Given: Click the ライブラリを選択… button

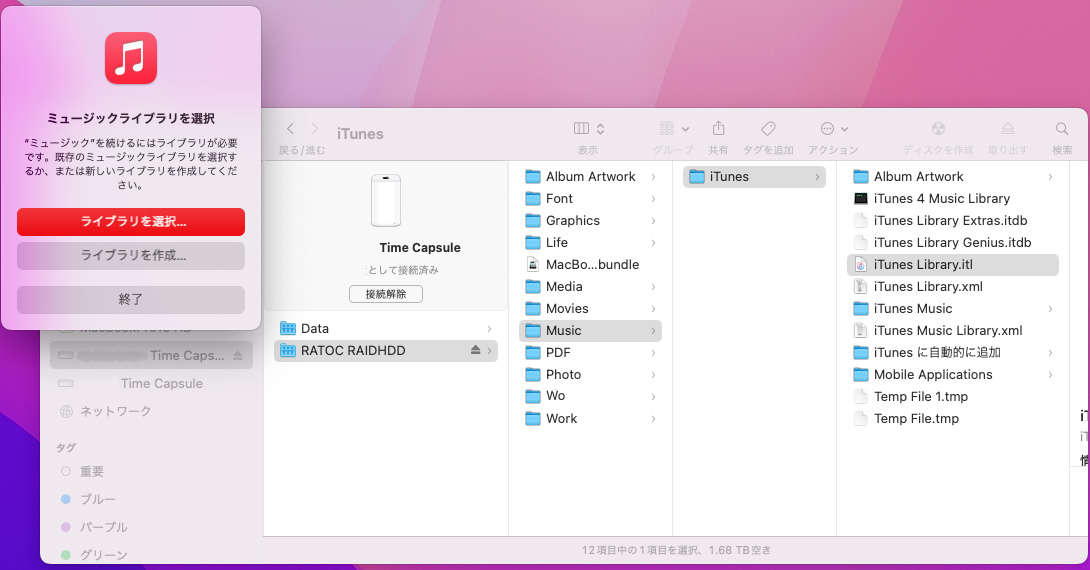Looking at the screenshot, I should (x=131, y=222).
